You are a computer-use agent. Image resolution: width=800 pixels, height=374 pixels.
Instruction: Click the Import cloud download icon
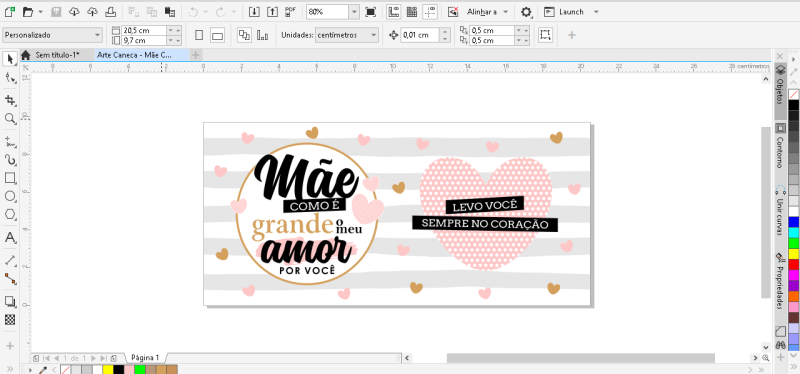tap(74, 11)
